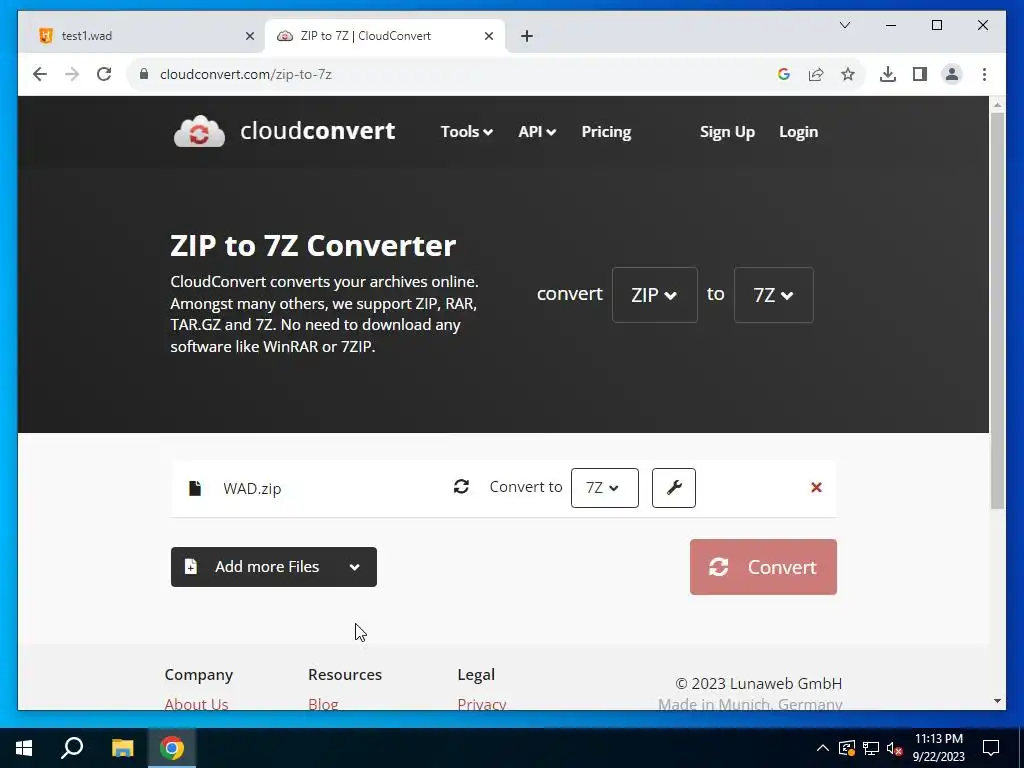Open the 7Z dropdown in the WAD.zip row
Viewport: 1024px width, 768px height.
604,488
